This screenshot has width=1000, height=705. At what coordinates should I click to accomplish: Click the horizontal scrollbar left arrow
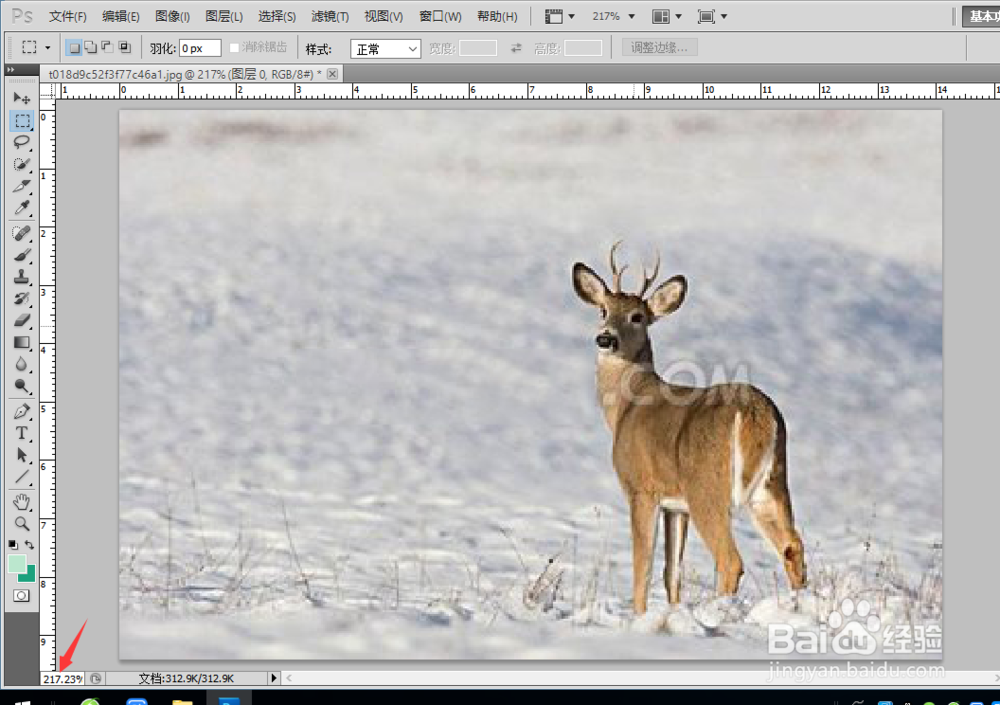pyautogui.click(x=289, y=678)
